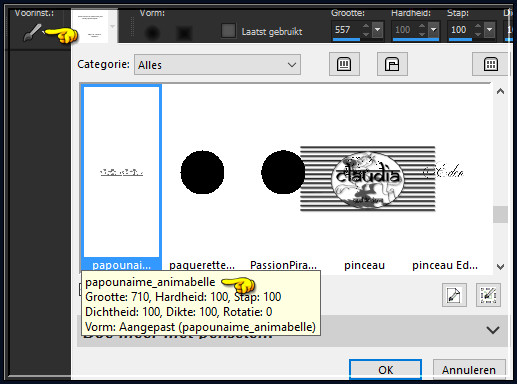Choose the round brush shape
Image resolution: width=517 pixels, height=384 pixels.
[152, 33]
